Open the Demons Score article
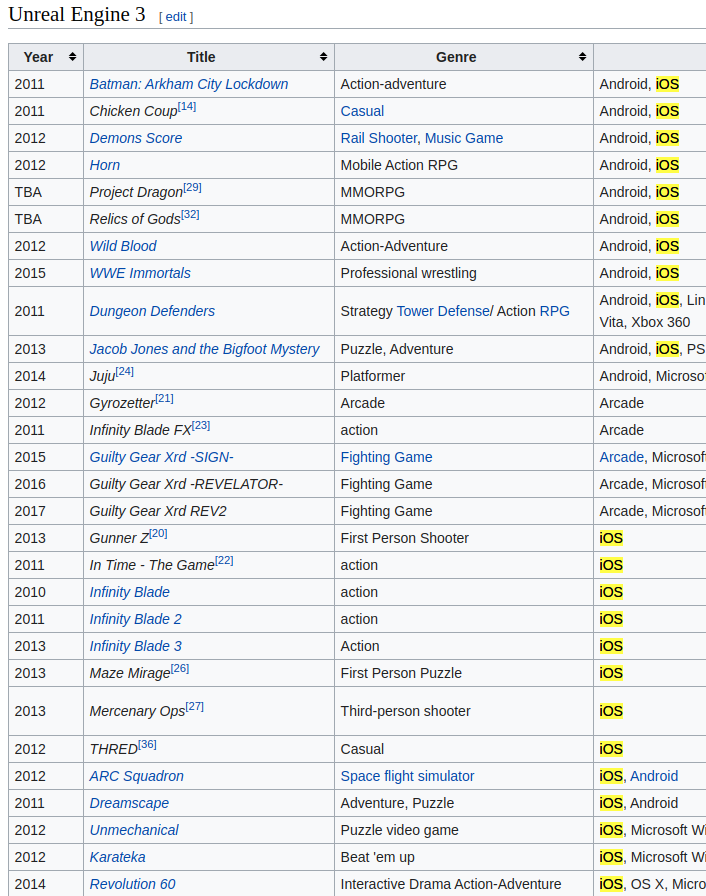Screen dimensions: 706x896 pos(136,138)
